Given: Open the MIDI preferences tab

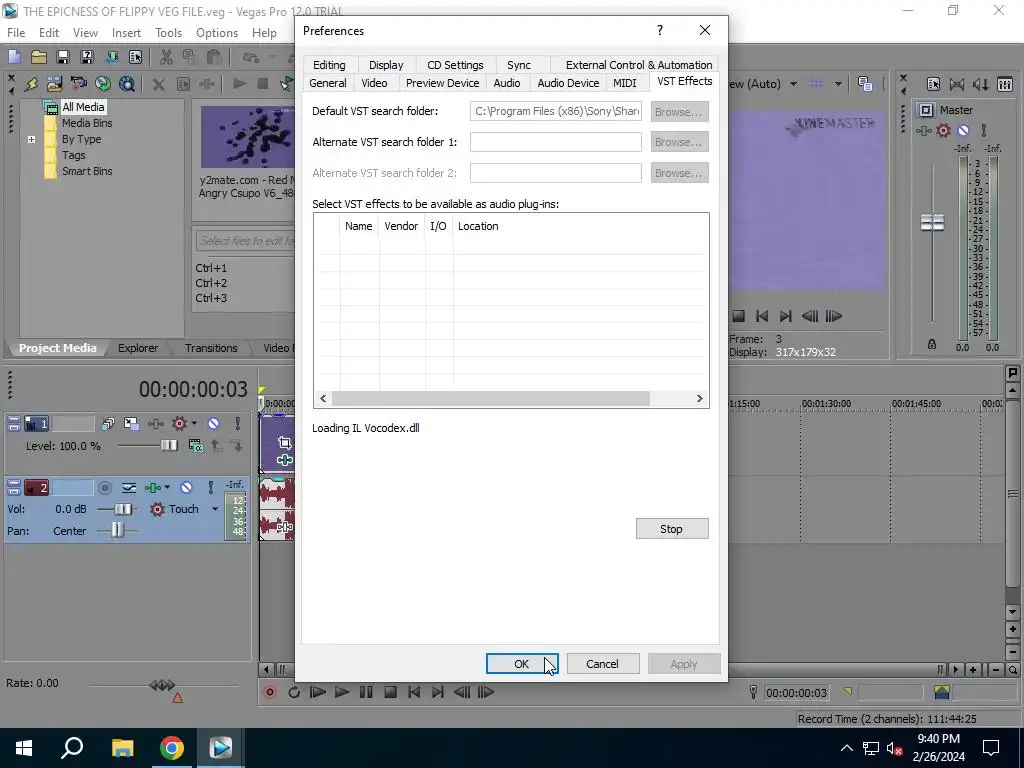Looking at the screenshot, I should [x=624, y=83].
